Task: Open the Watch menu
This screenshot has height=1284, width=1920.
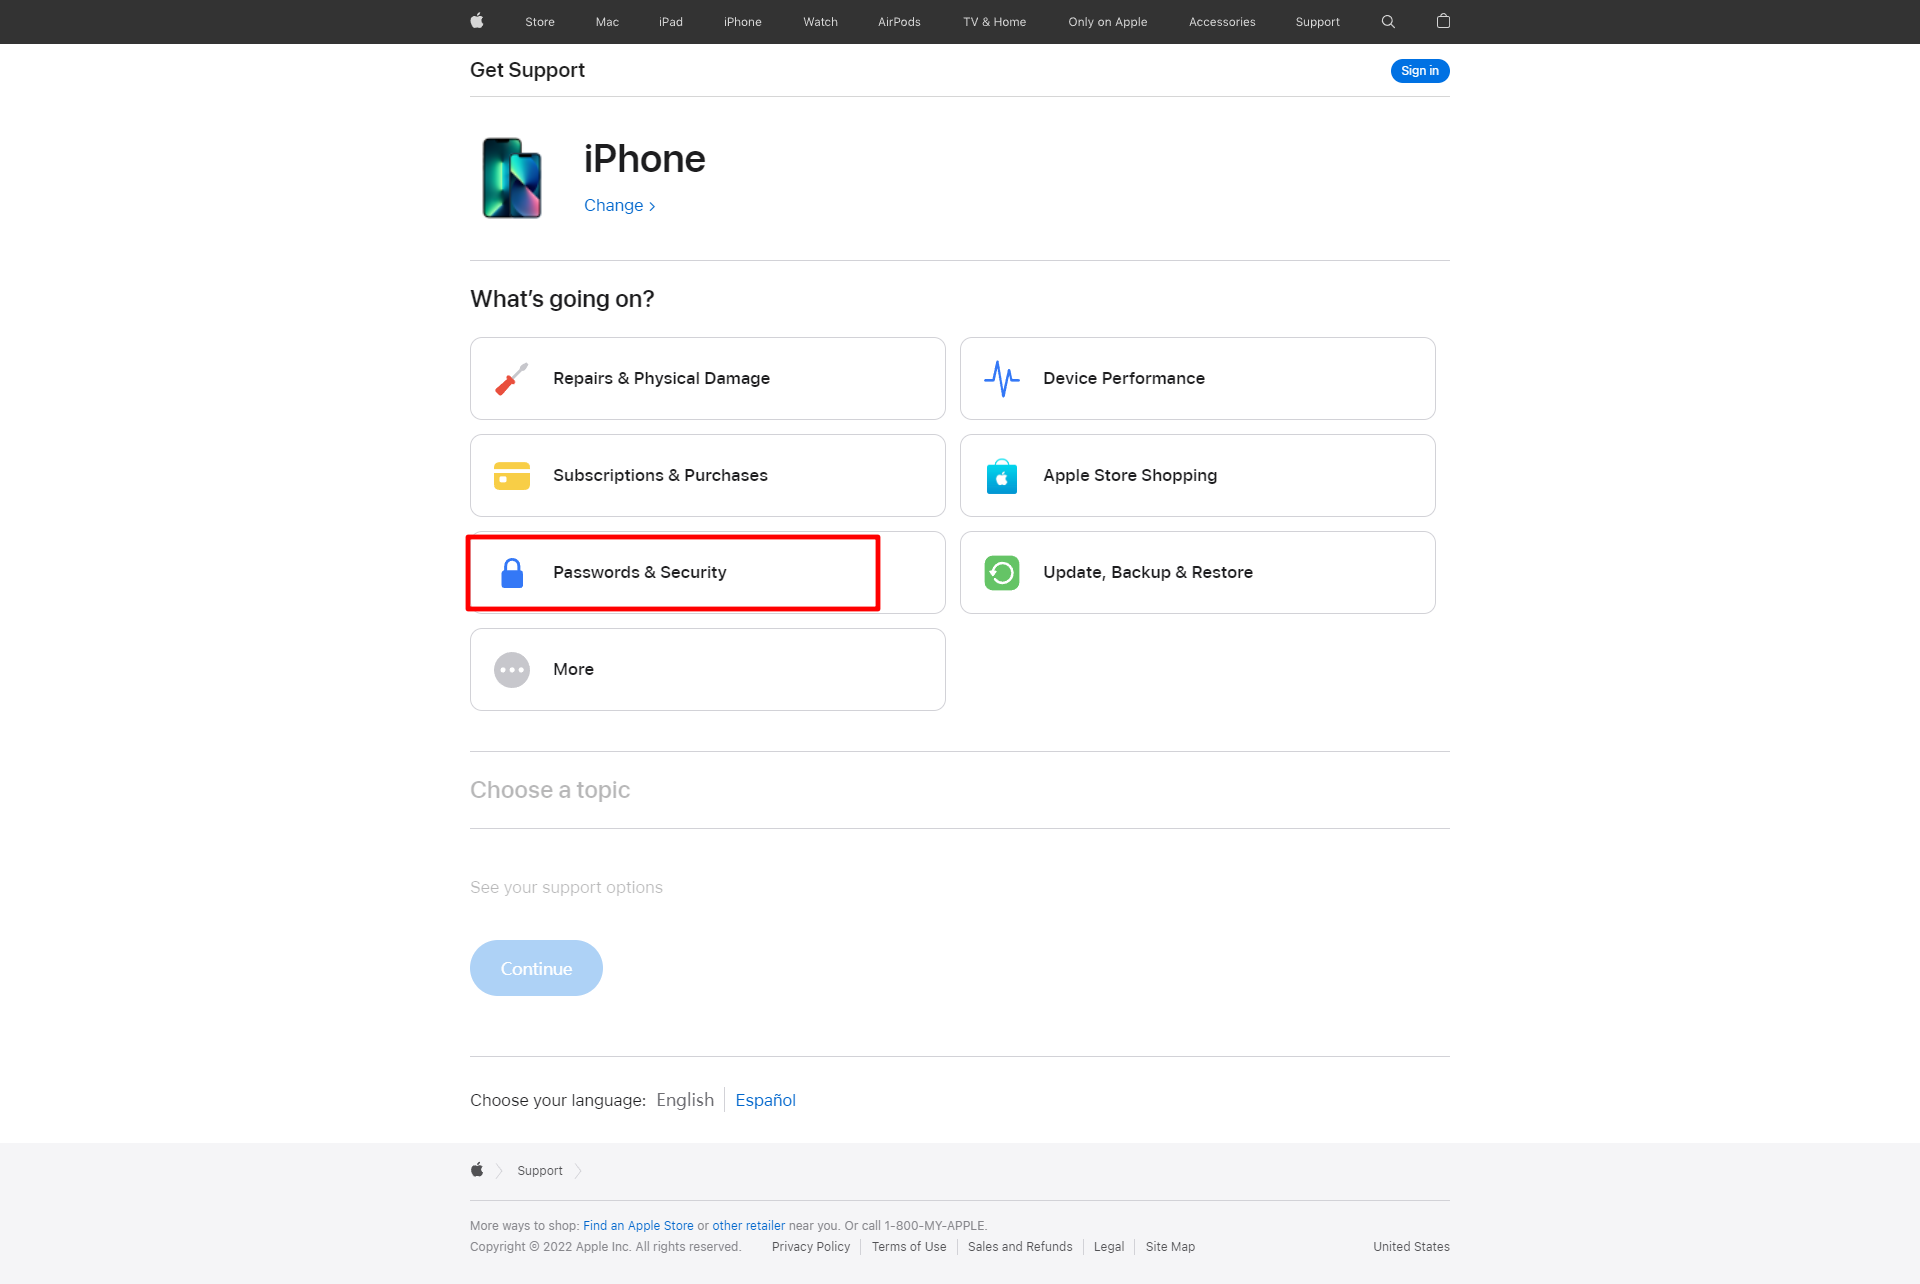Action: (820, 22)
